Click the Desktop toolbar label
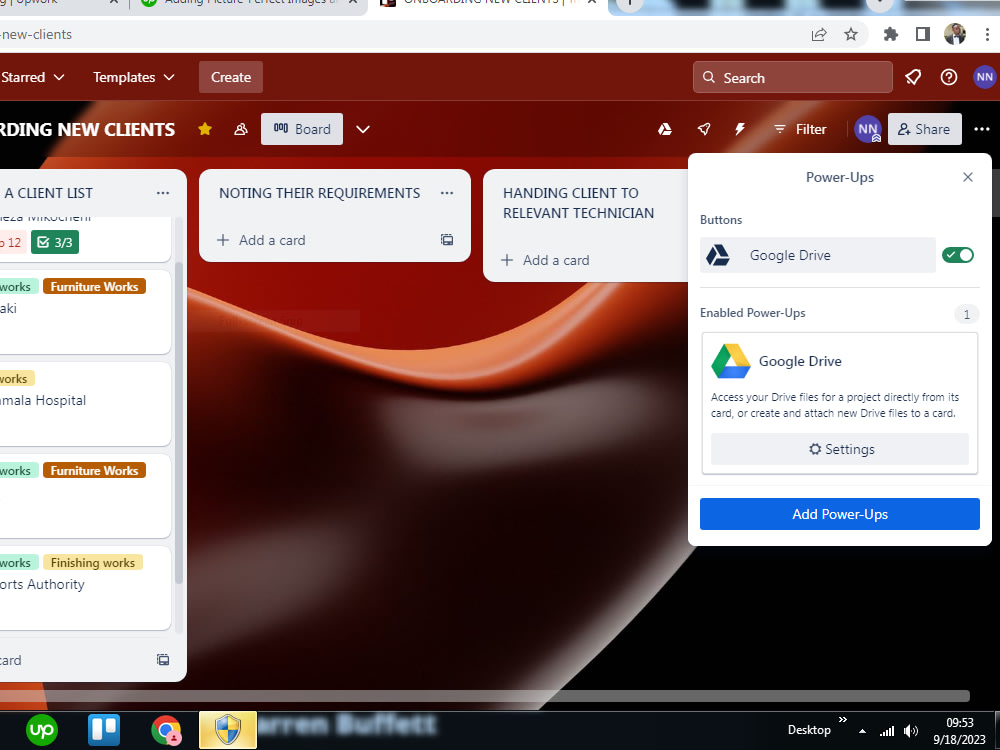1000x750 pixels. coord(809,730)
